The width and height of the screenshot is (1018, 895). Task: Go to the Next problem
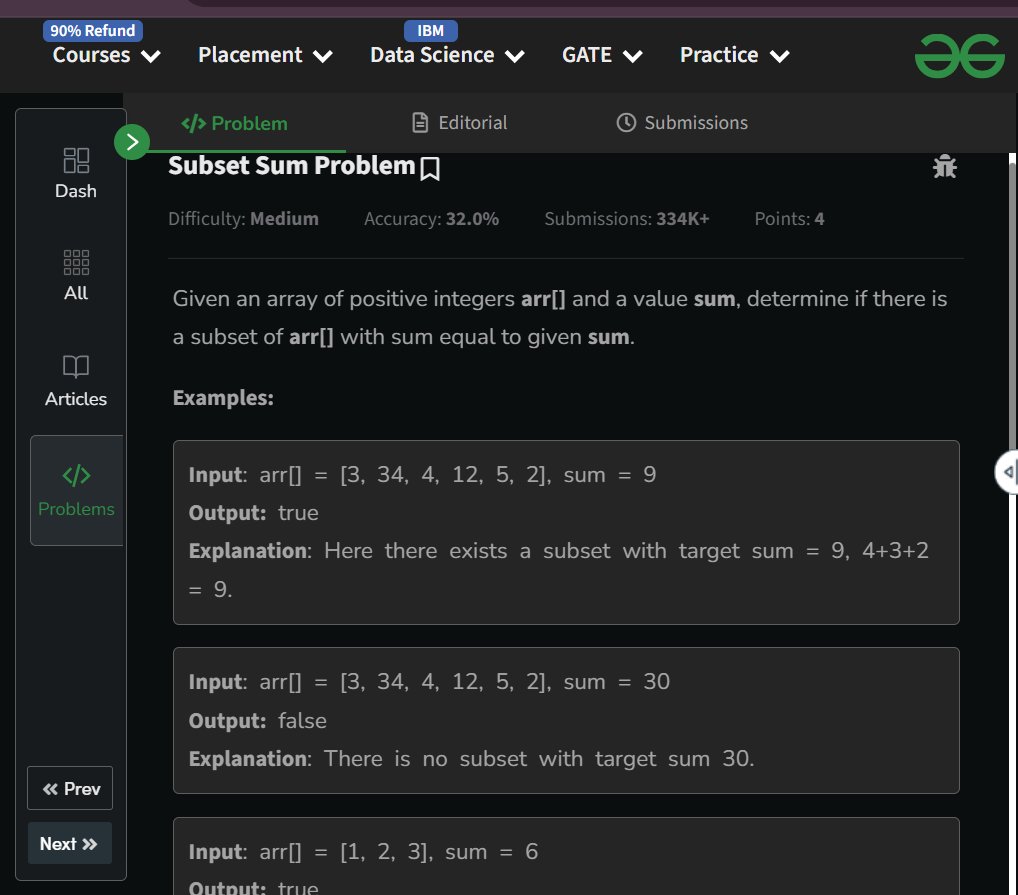tap(70, 843)
